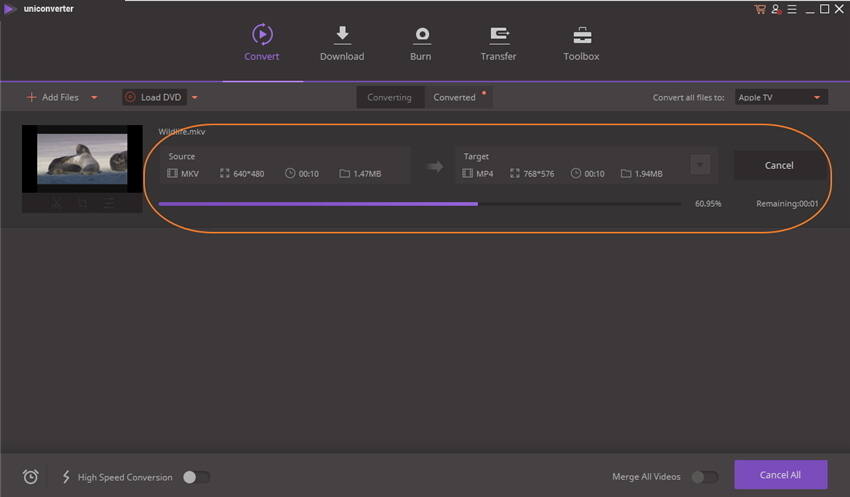The image size is (850, 497).
Task: Open the target format settings dropdown
Action: 700,165
